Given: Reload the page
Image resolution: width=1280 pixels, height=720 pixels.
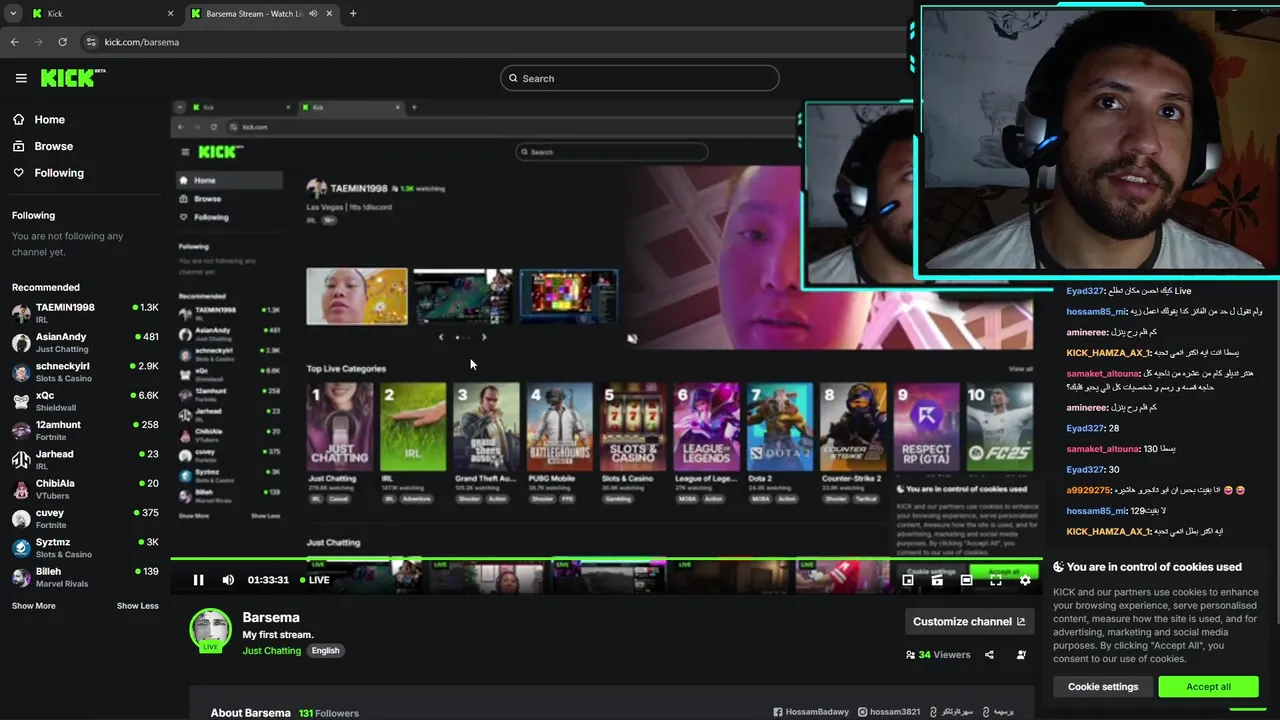Looking at the screenshot, I should [x=62, y=42].
